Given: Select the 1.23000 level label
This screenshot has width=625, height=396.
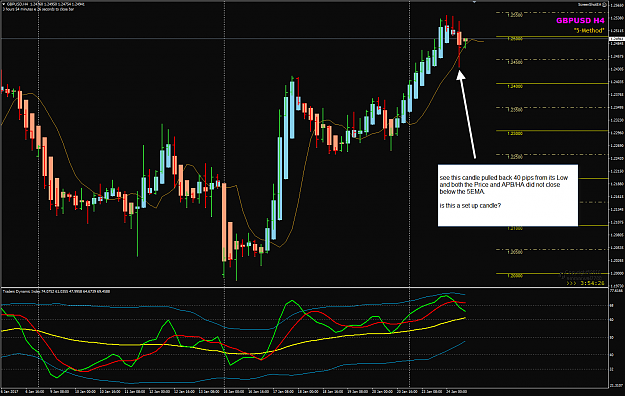Looking at the screenshot, I should (x=515, y=134).
